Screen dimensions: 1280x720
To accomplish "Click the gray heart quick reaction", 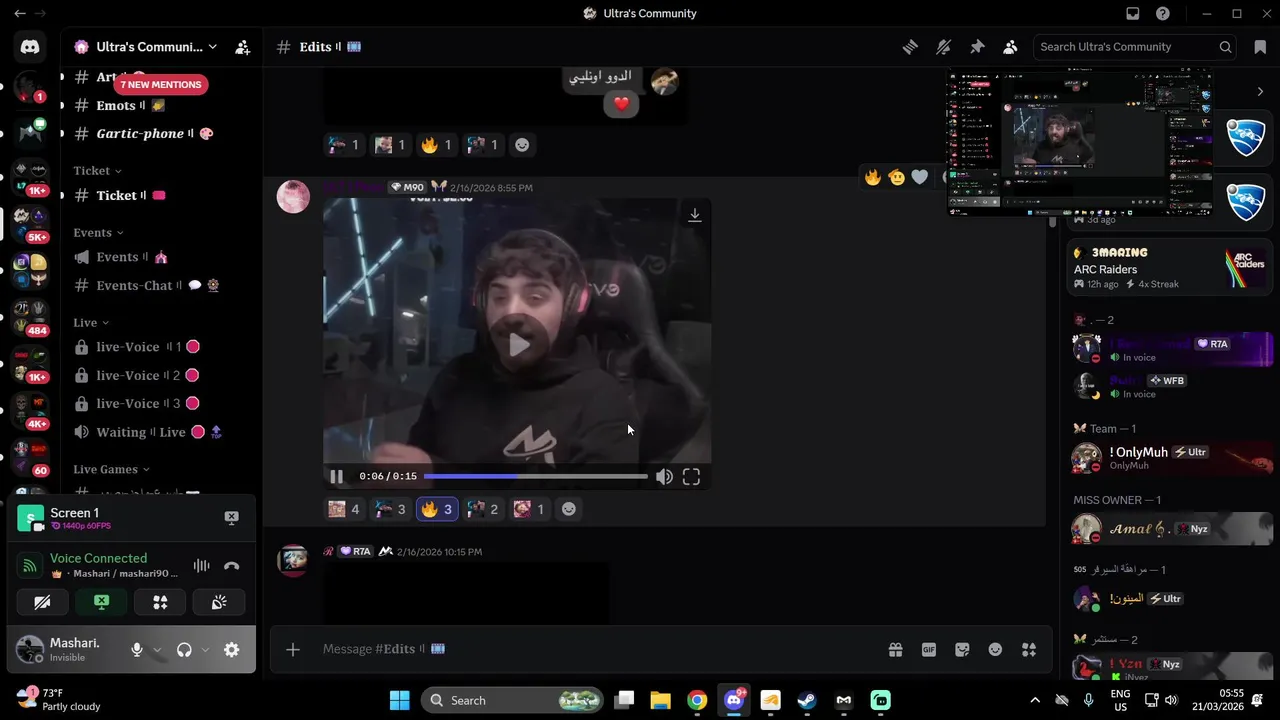I will pyautogui.click(x=920, y=177).
